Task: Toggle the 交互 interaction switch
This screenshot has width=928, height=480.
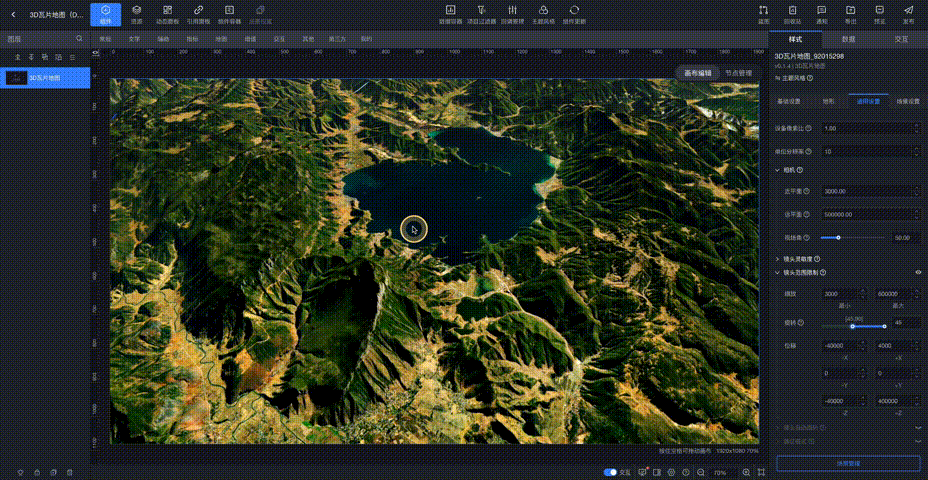Action: click(x=610, y=472)
